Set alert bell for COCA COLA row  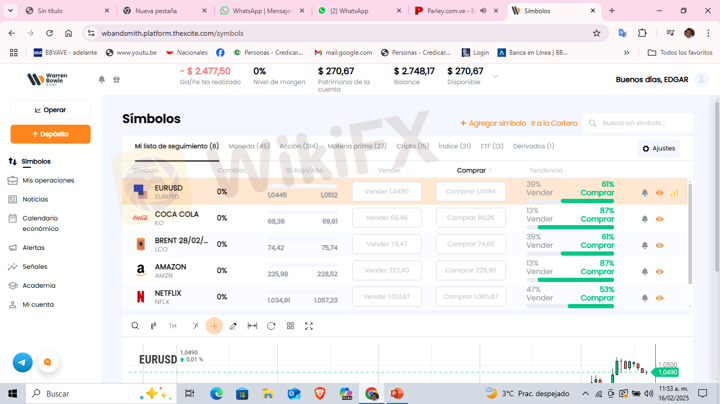(645, 219)
